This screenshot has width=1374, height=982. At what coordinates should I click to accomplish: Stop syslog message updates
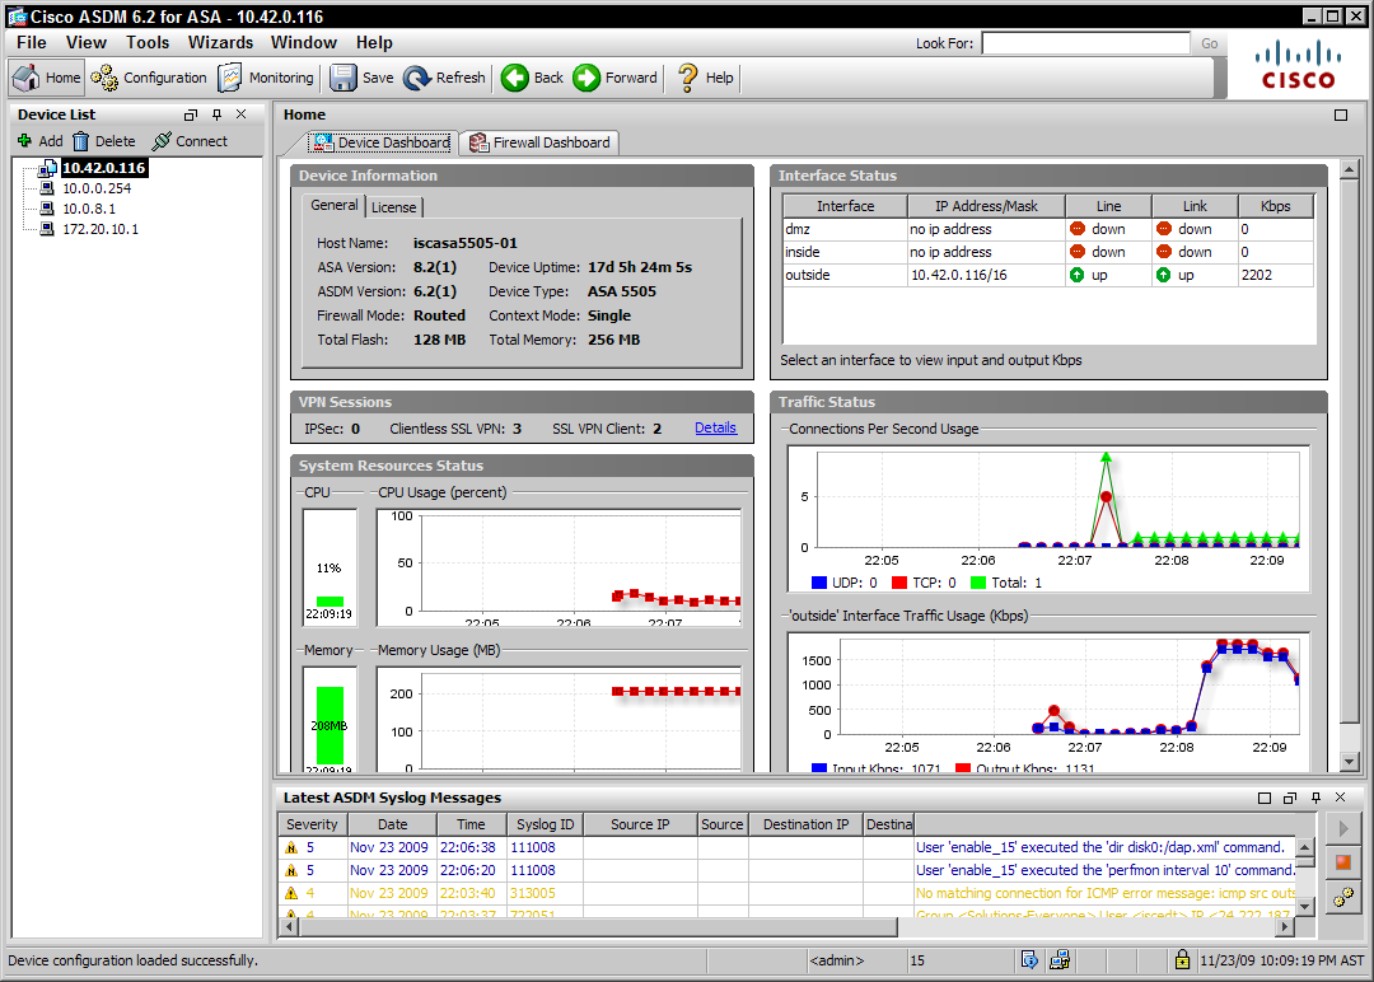click(x=1343, y=863)
